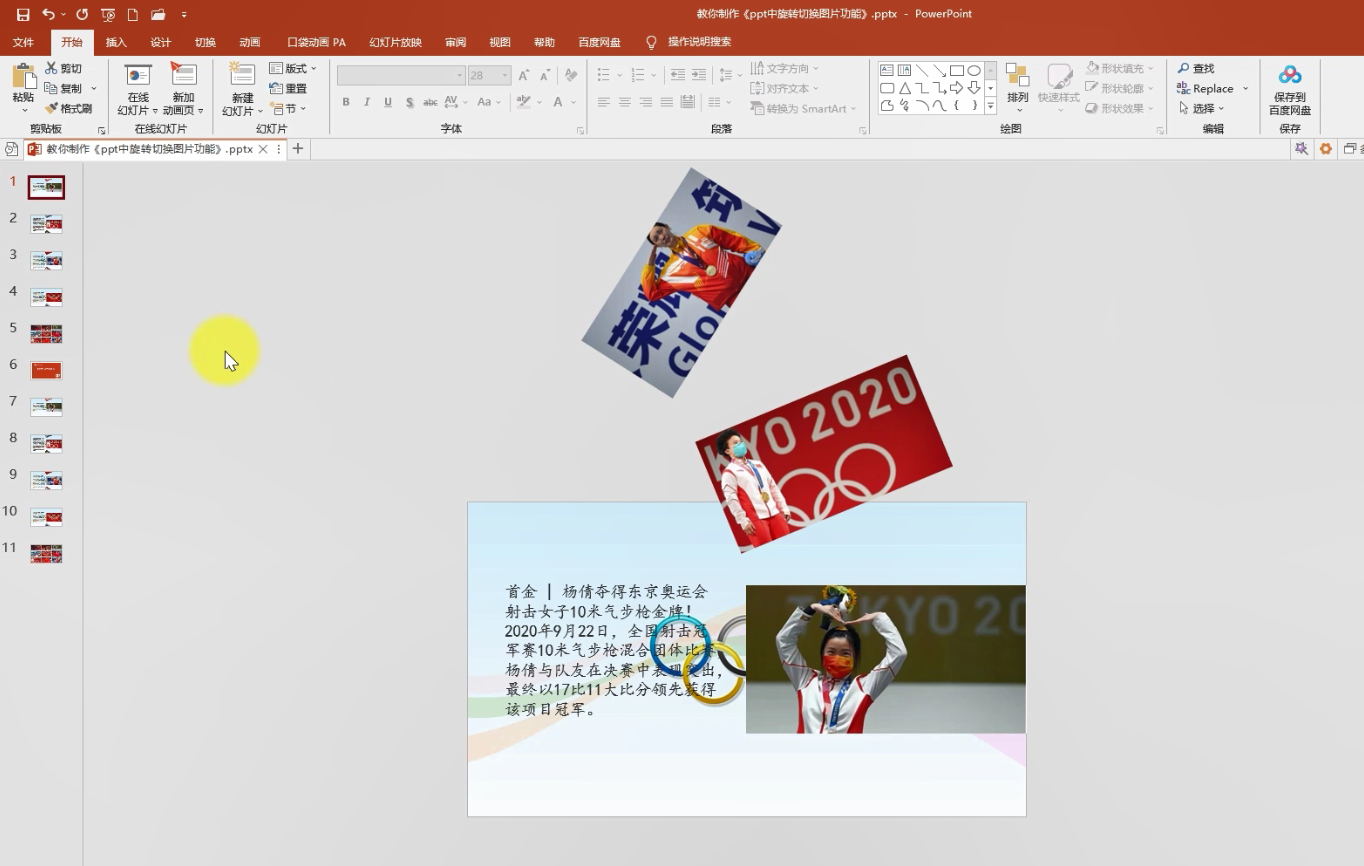
Task: Start slideshow from beginning icon in title bar
Action: coord(108,15)
